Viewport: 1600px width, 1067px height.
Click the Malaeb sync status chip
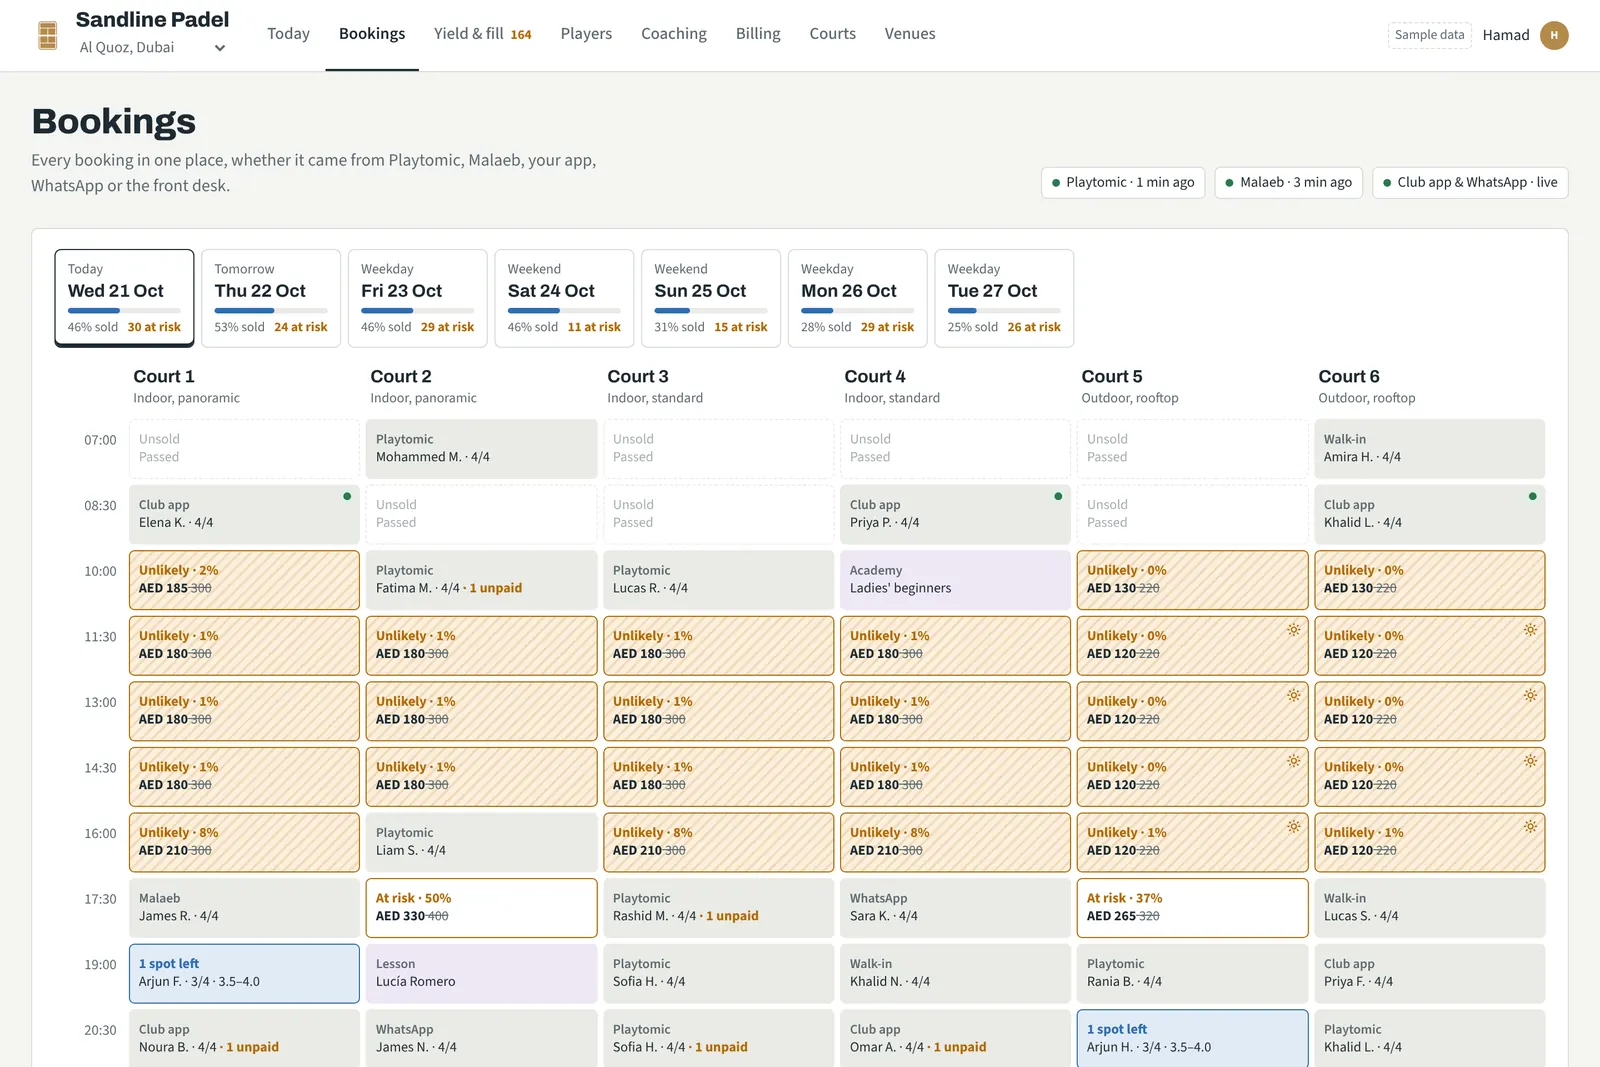(1289, 182)
